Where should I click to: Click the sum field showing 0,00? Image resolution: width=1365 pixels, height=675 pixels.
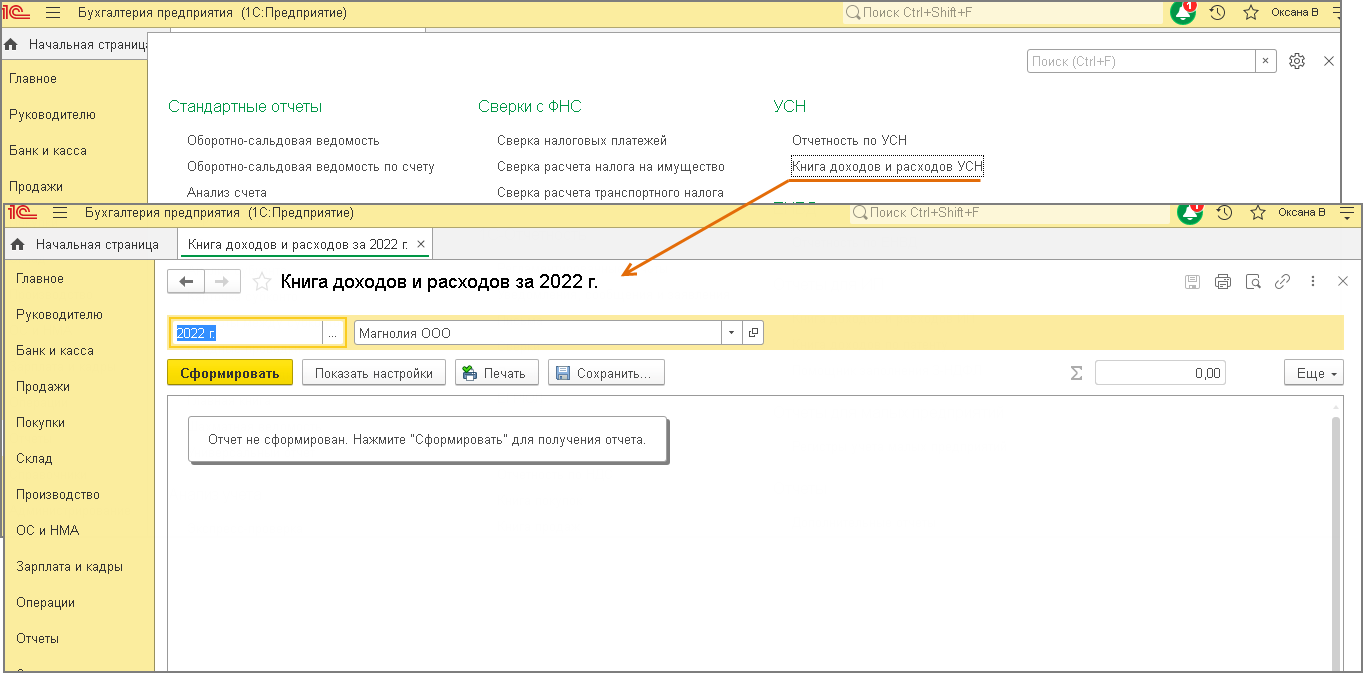click(1160, 373)
